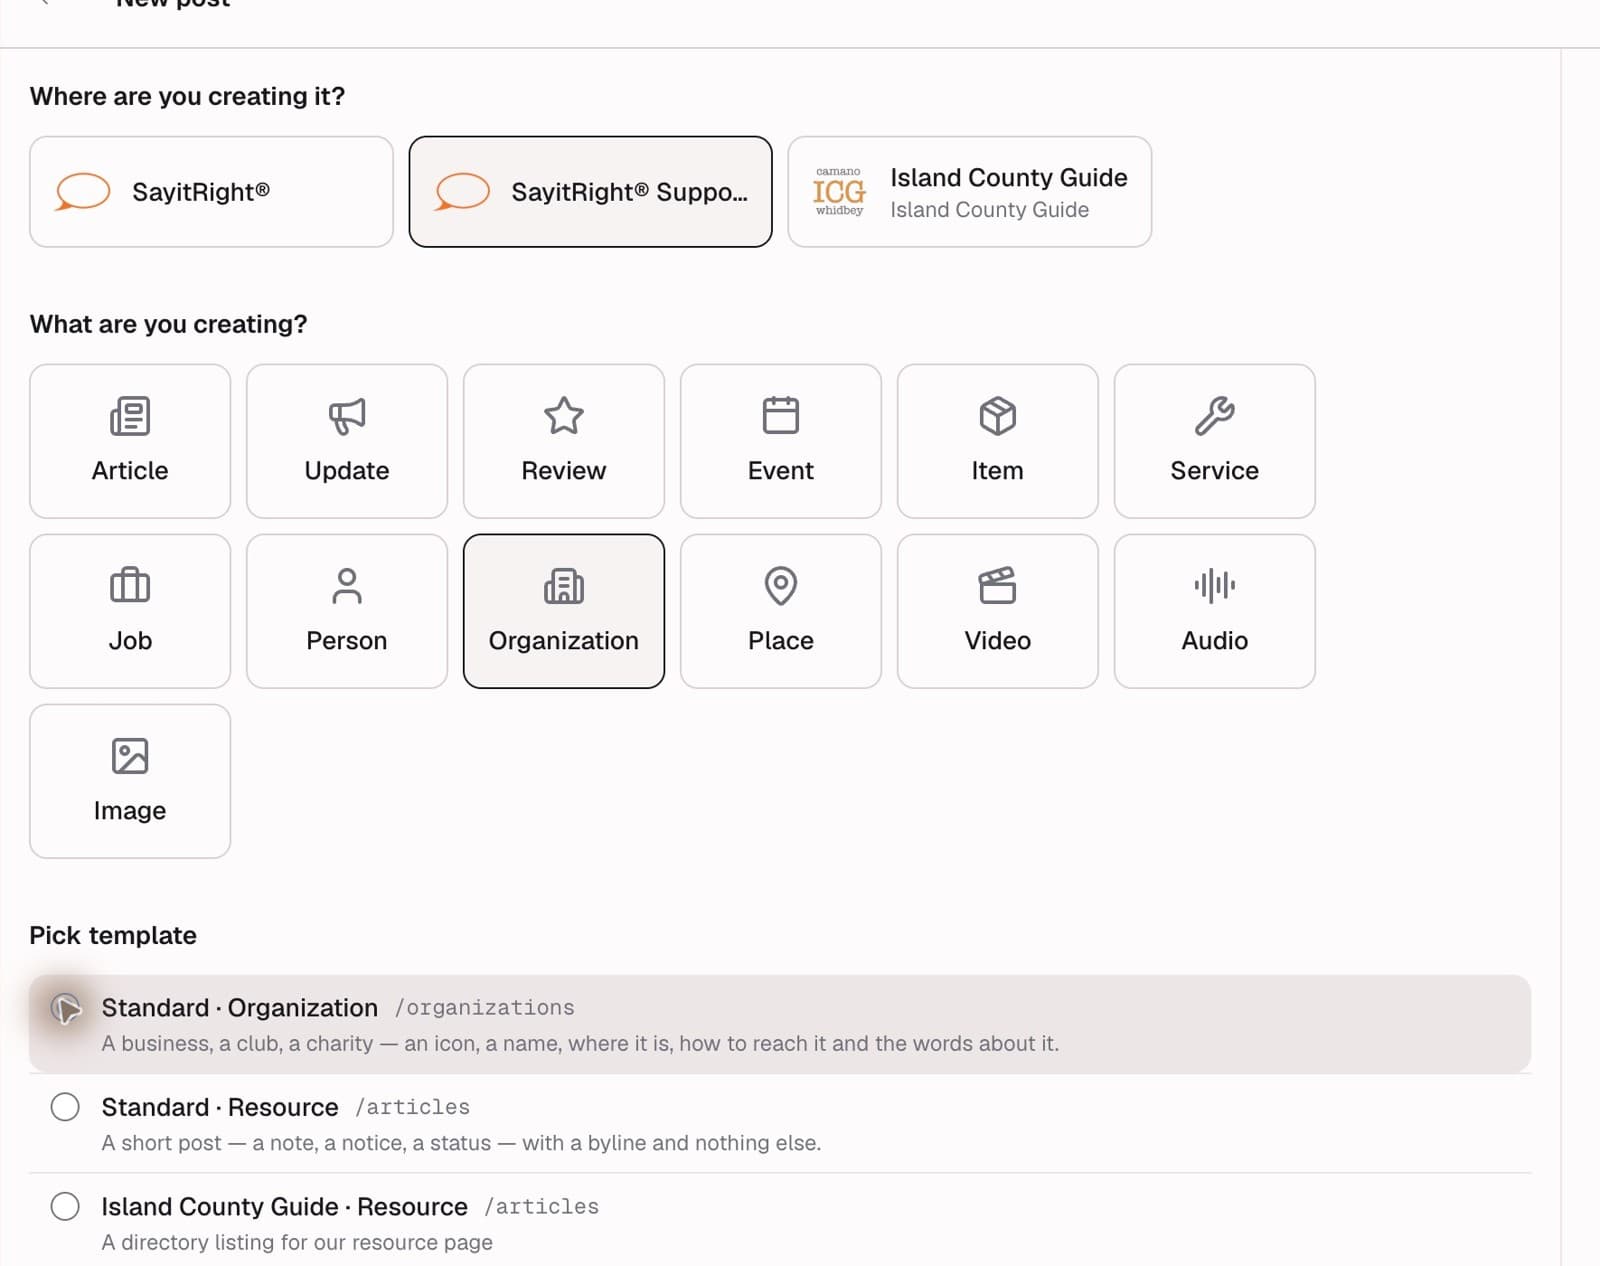Click the Person label
Screen dimensions: 1600x1266
347,640
